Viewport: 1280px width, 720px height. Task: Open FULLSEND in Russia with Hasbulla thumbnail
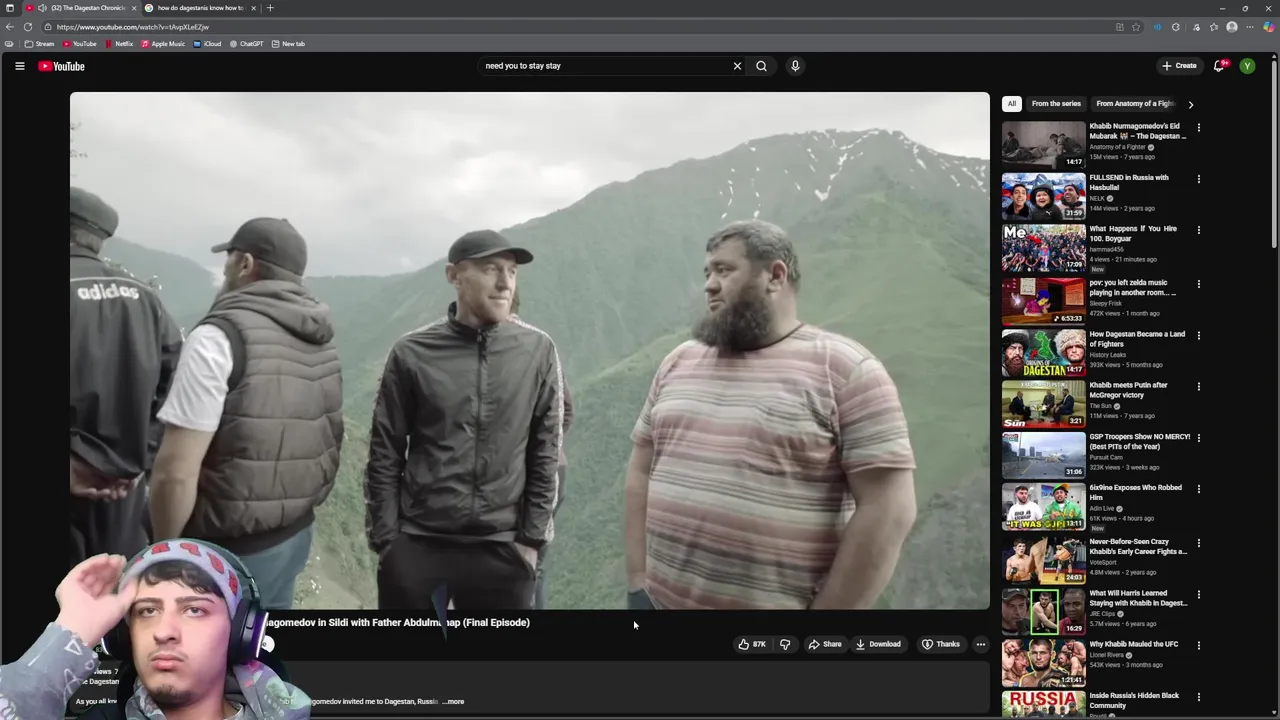[x=1043, y=196]
